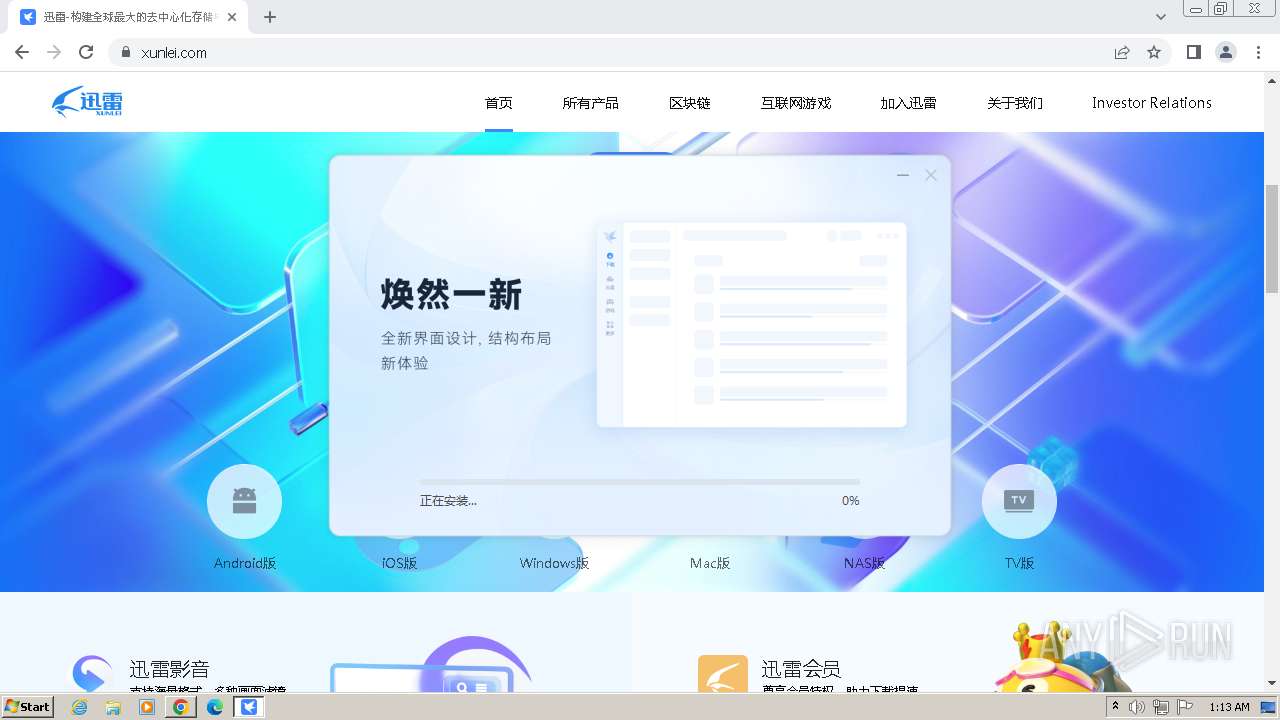
Task: Launch Internet Explorer from the taskbar
Action: (79, 707)
